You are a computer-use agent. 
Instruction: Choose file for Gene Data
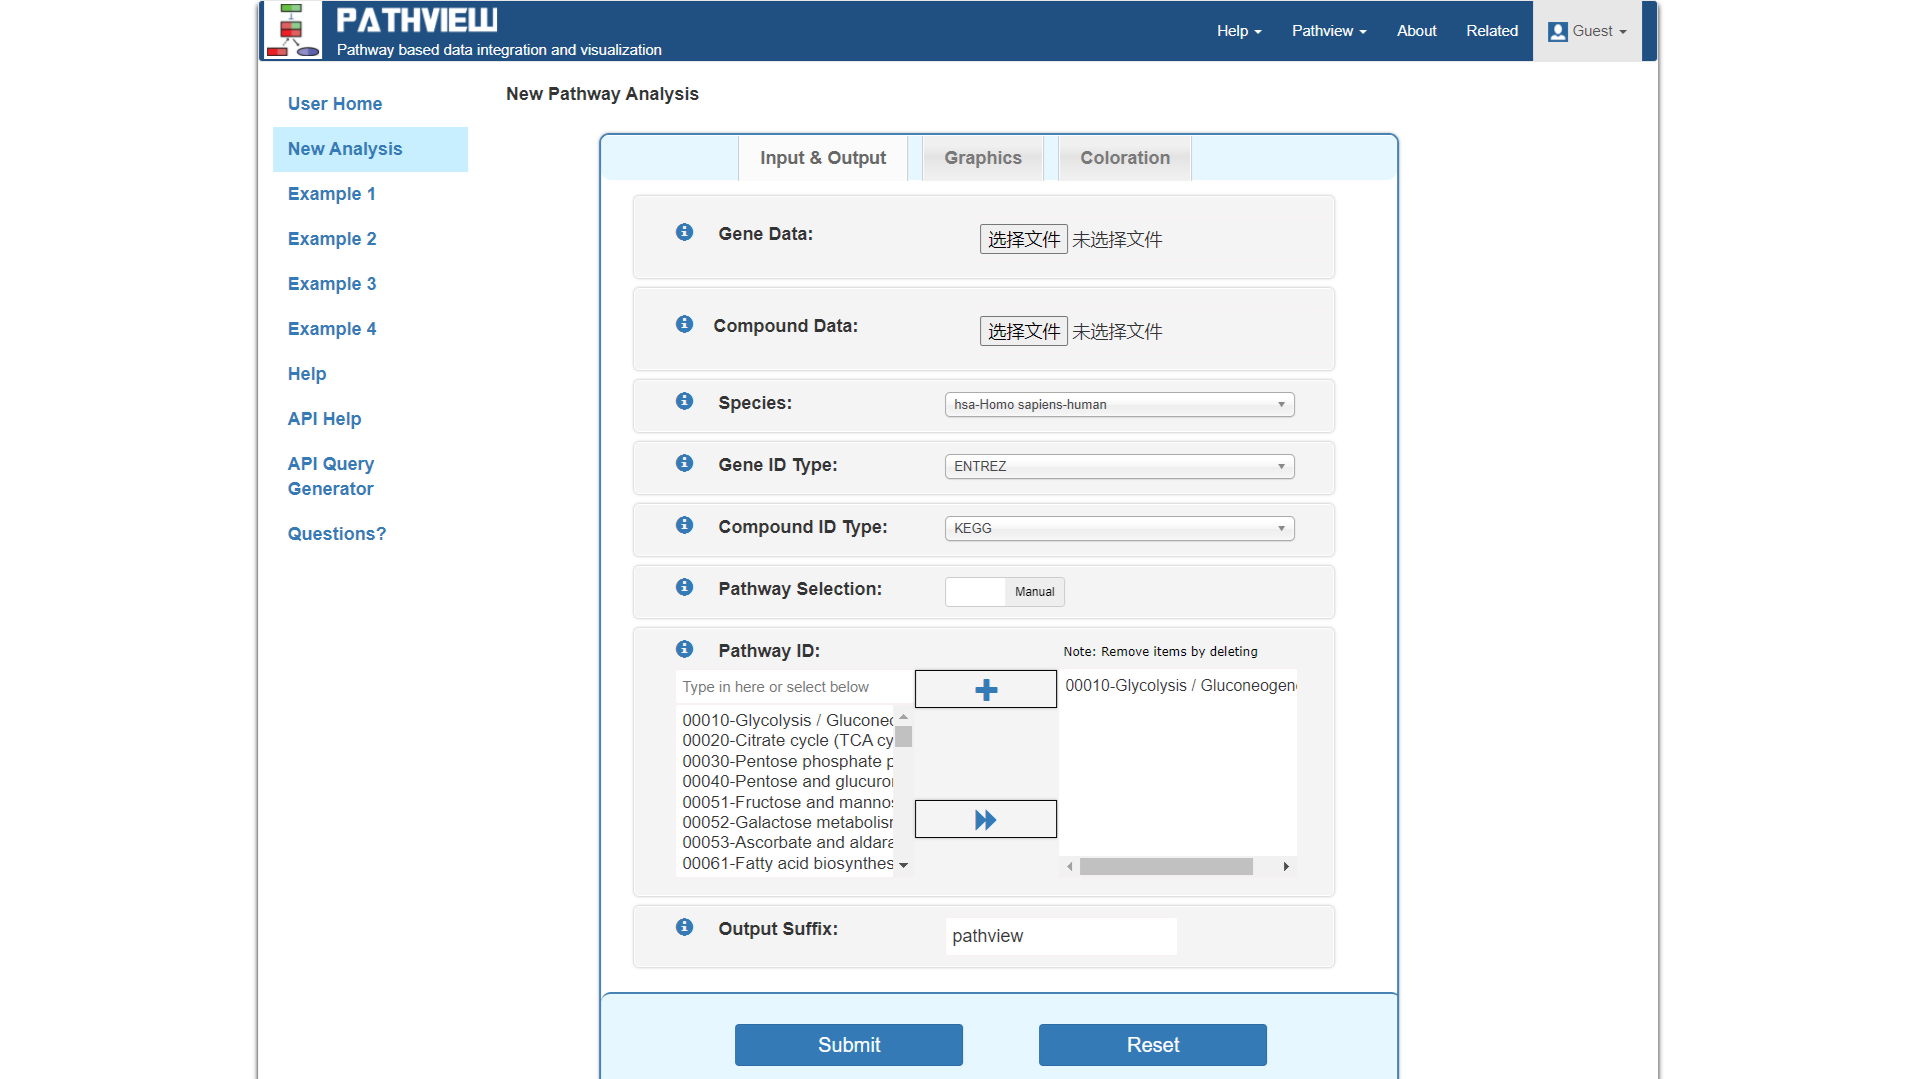[x=1023, y=239]
